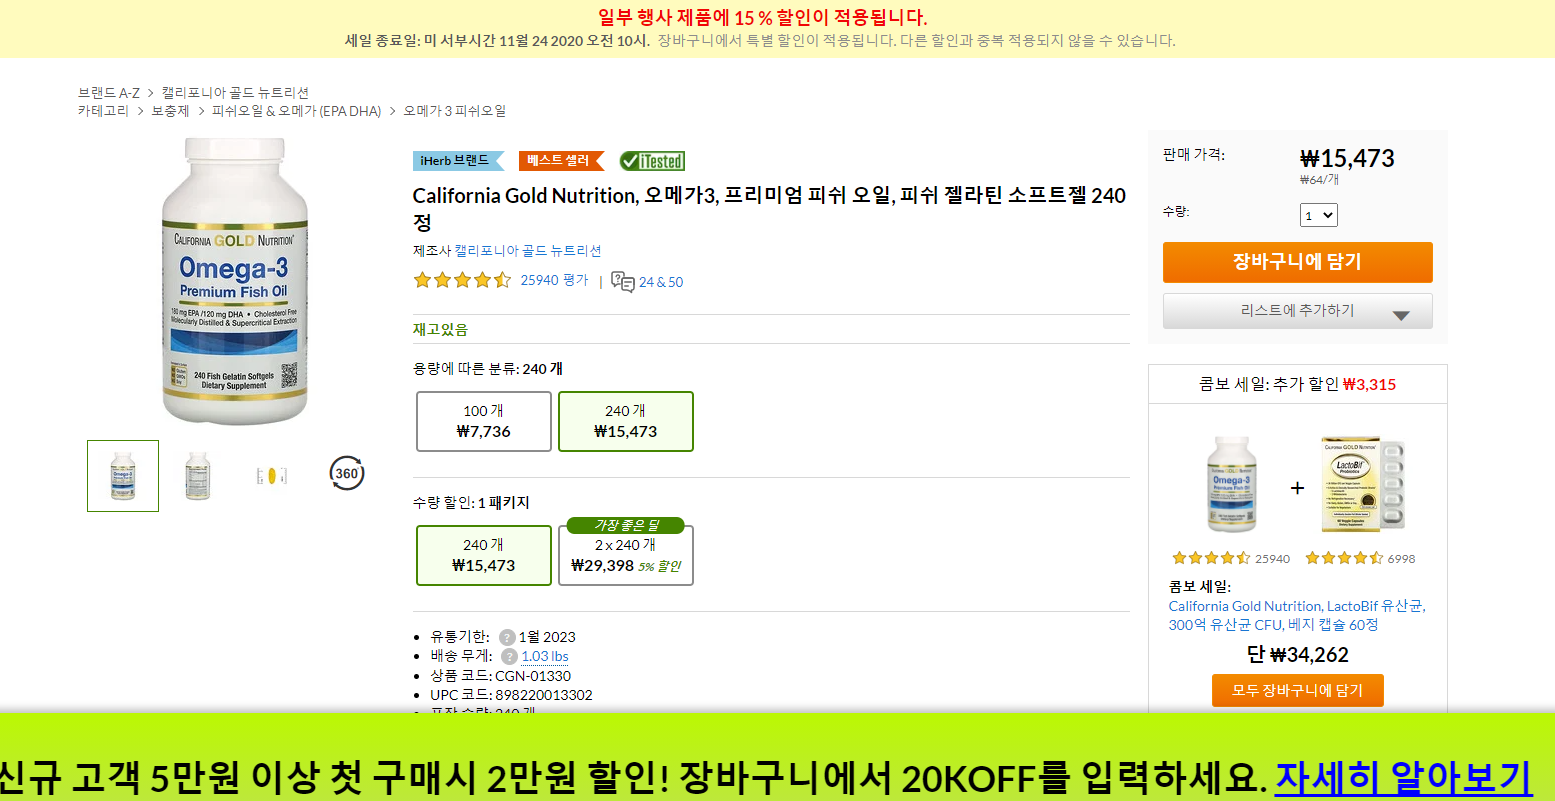1555x801 pixels.
Task: Select the 240 개 single package quantity option
Action: click(484, 555)
